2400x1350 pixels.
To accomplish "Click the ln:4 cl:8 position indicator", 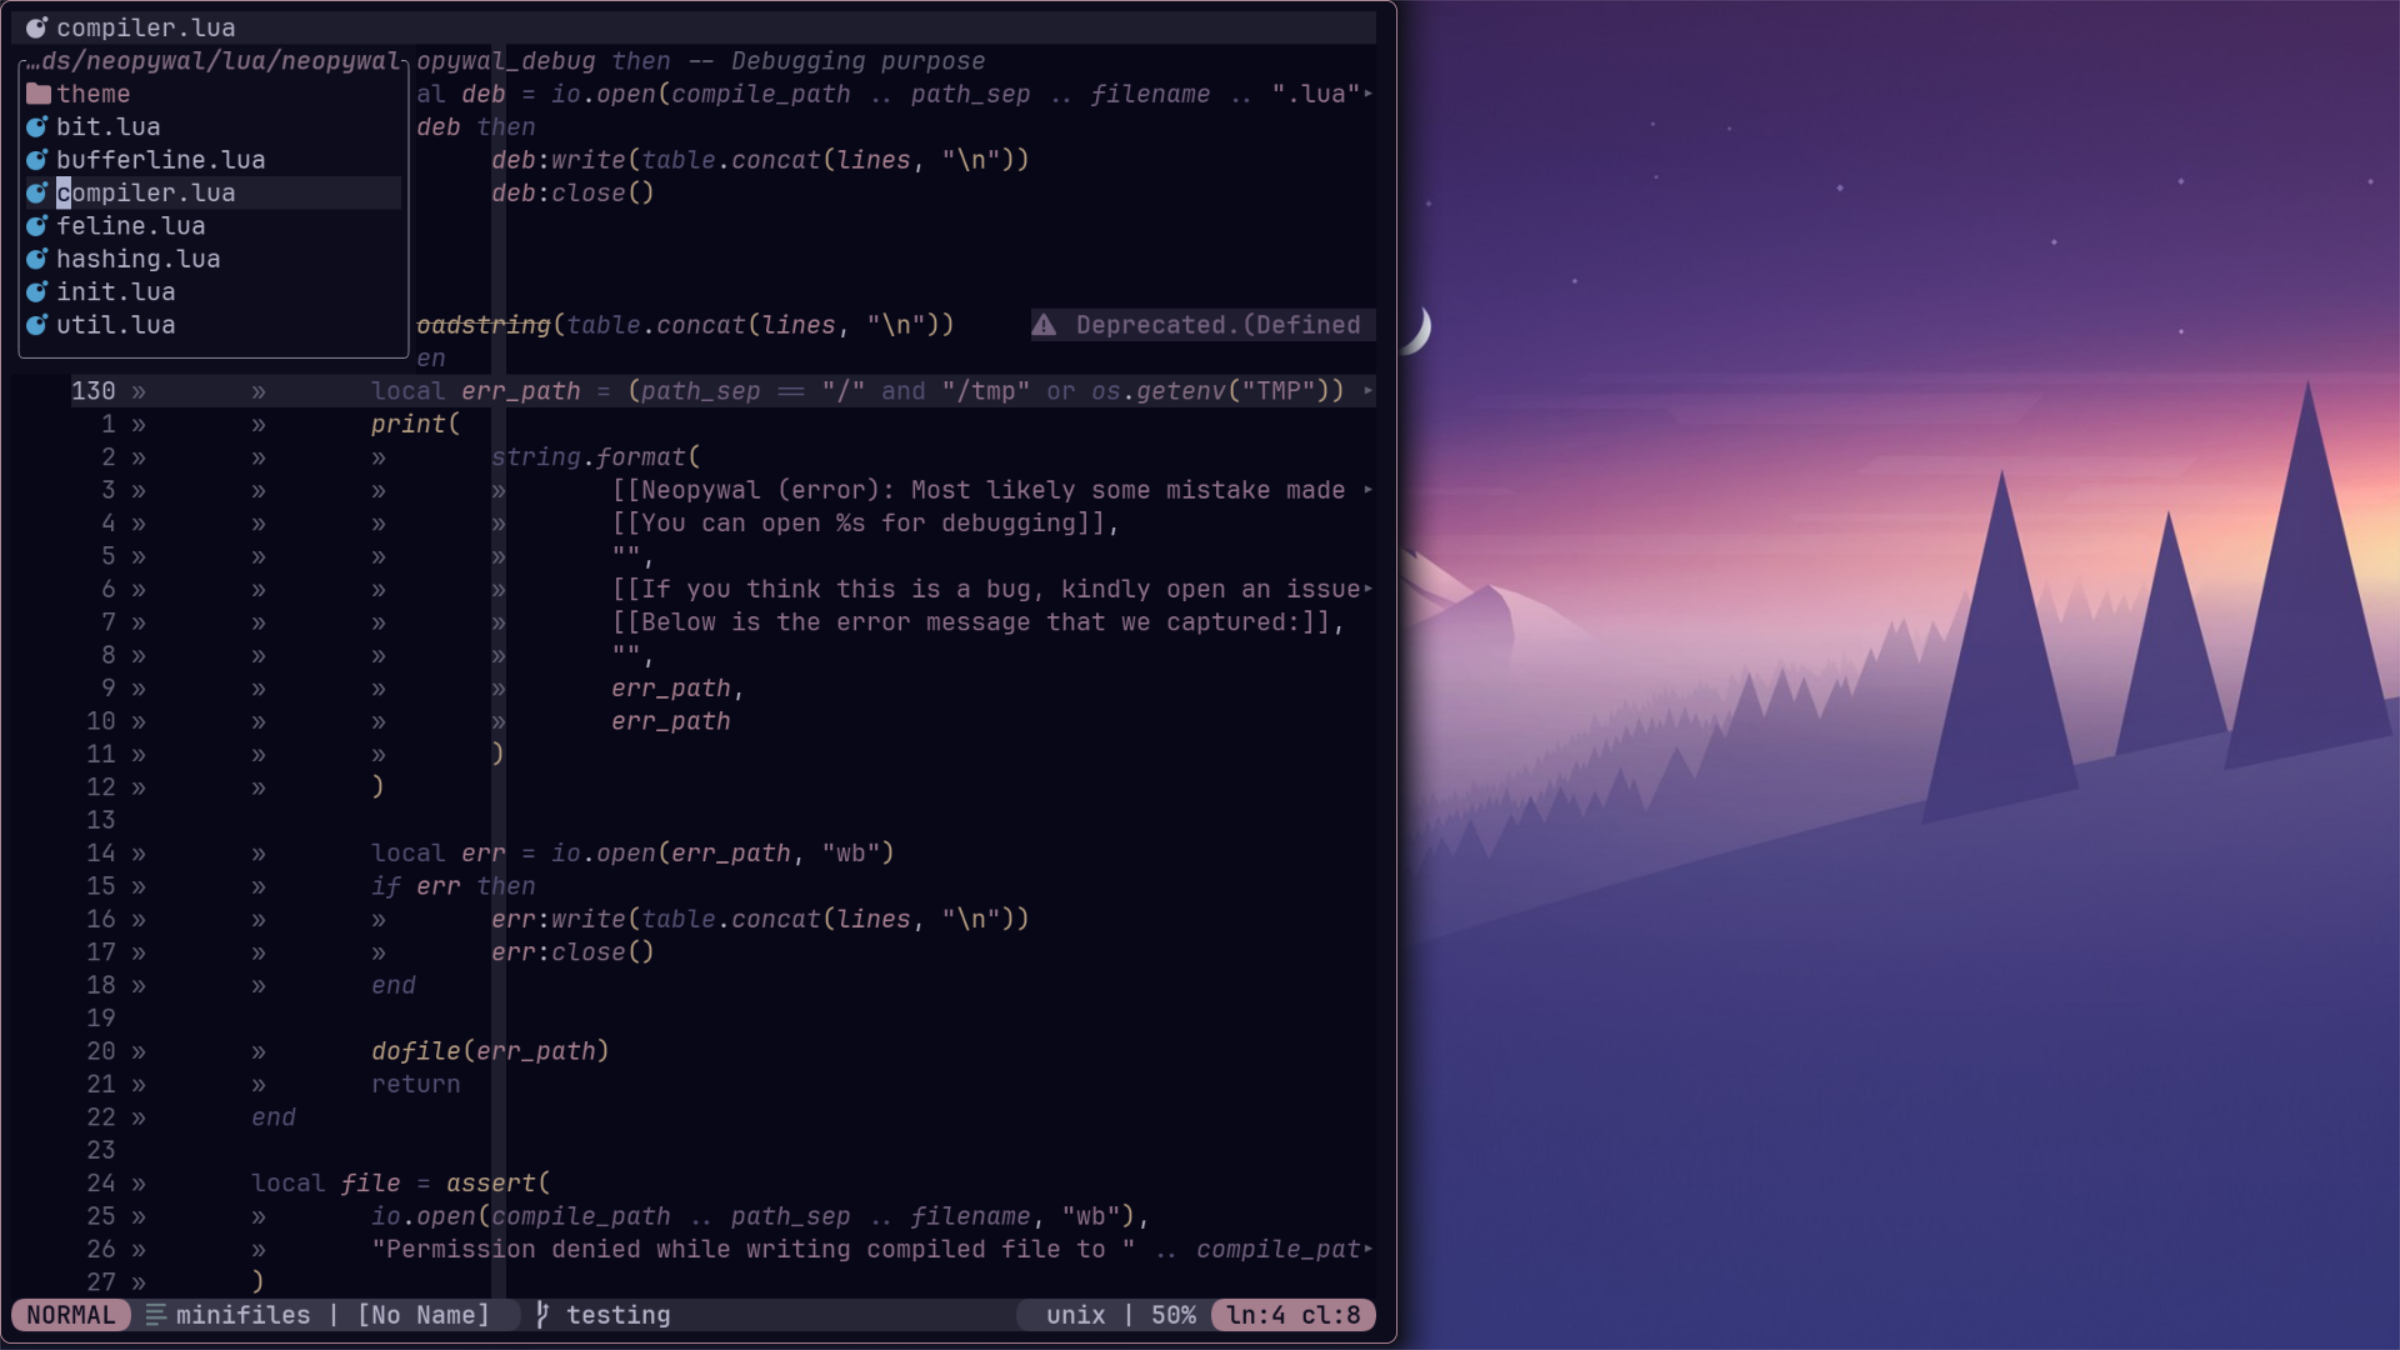I will (1293, 1314).
